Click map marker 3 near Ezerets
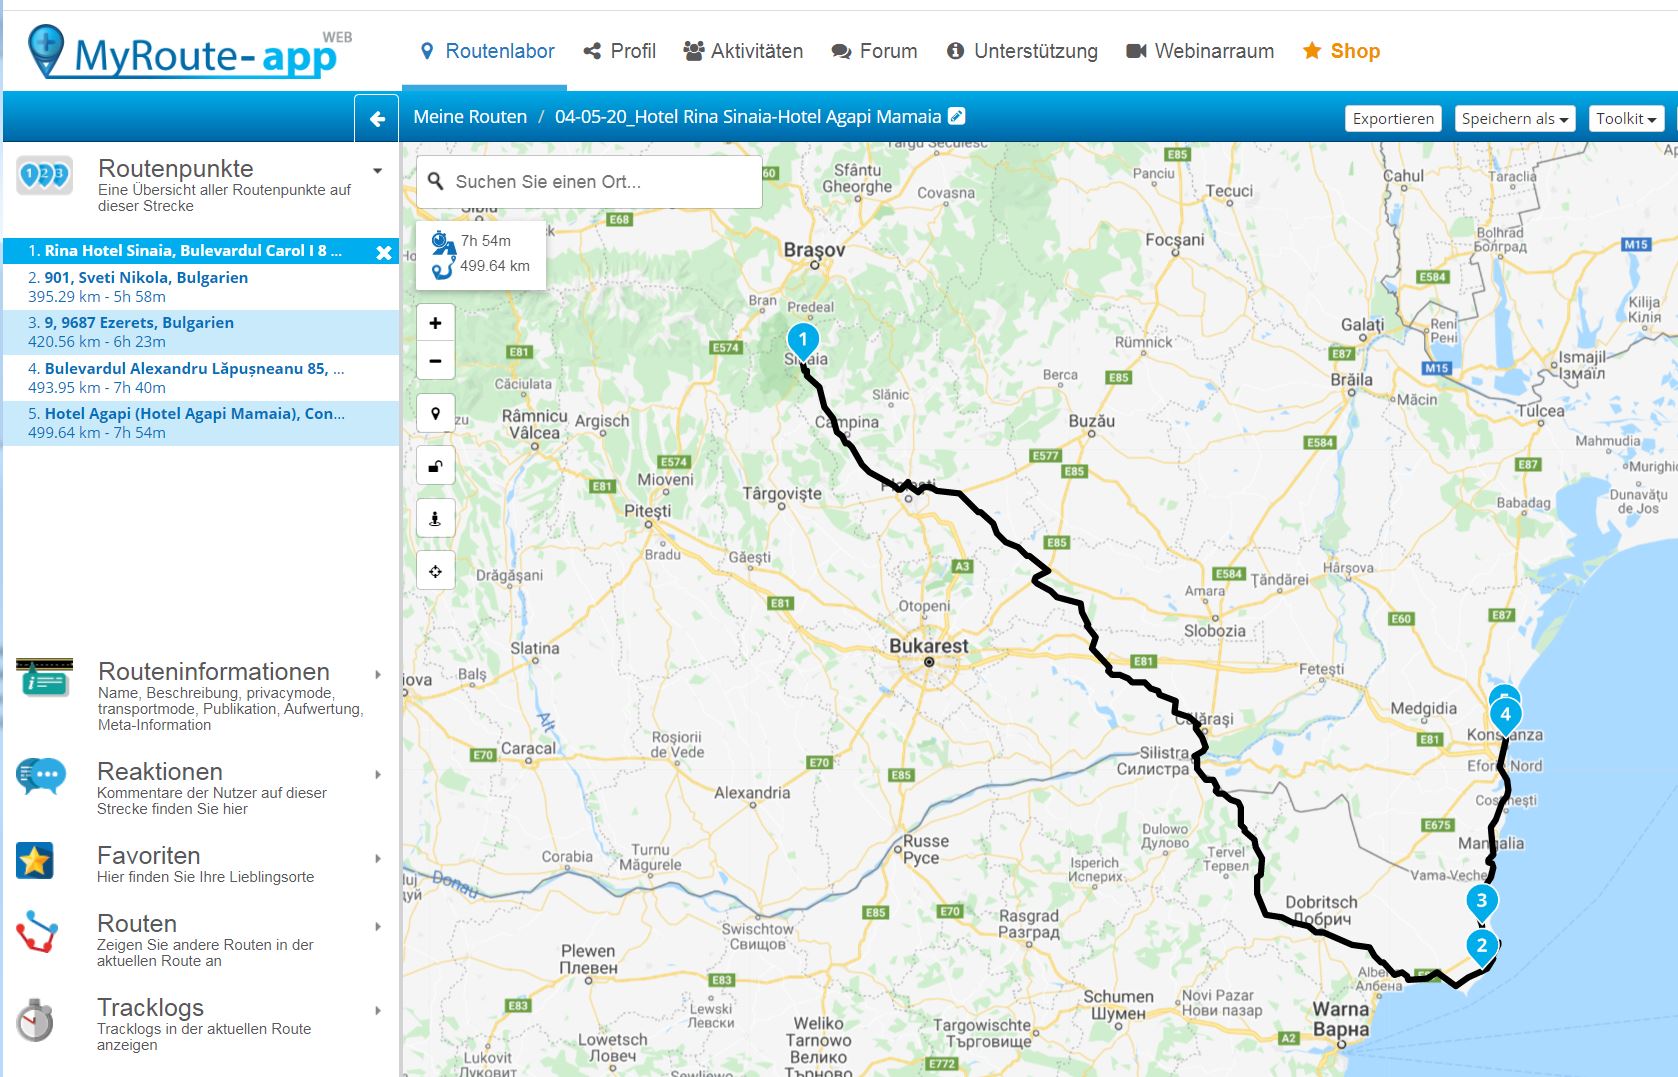Image resolution: width=1678 pixels, height=1077 pixels. (x=1481, y=900)
